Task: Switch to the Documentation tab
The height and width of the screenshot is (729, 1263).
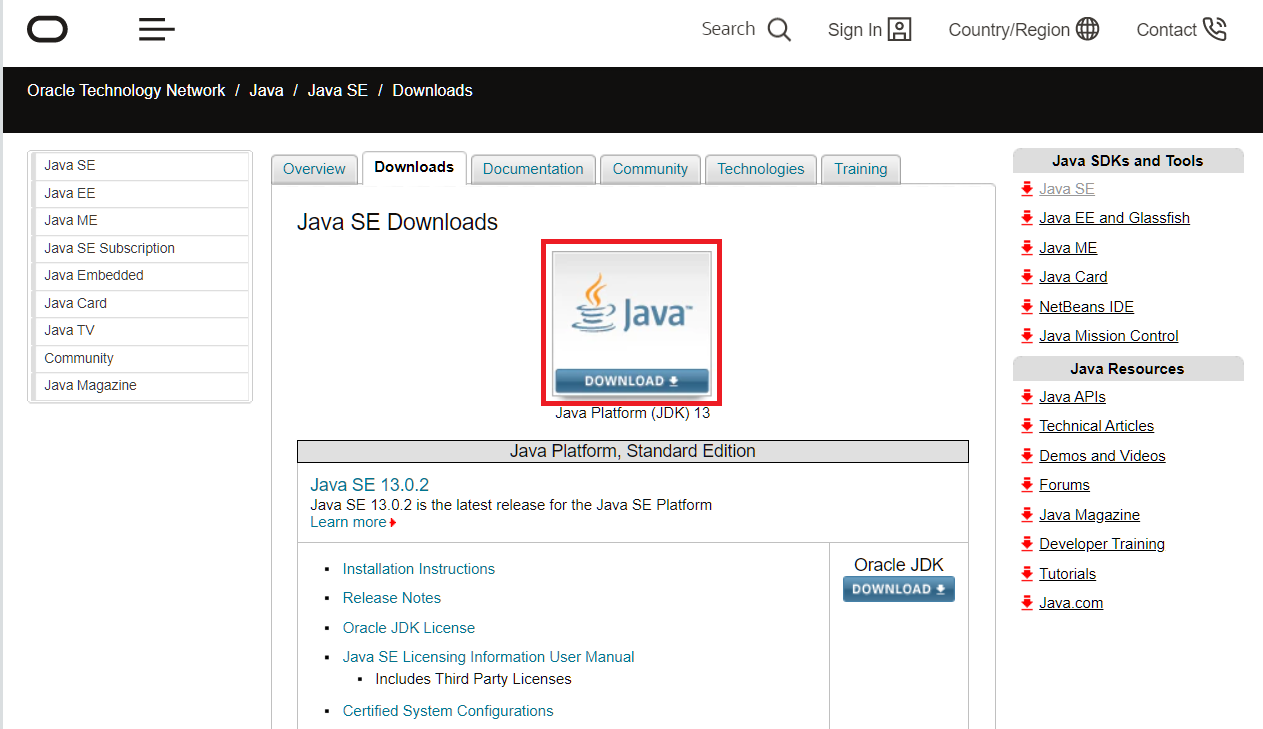Action: click(x=533, y=168)
